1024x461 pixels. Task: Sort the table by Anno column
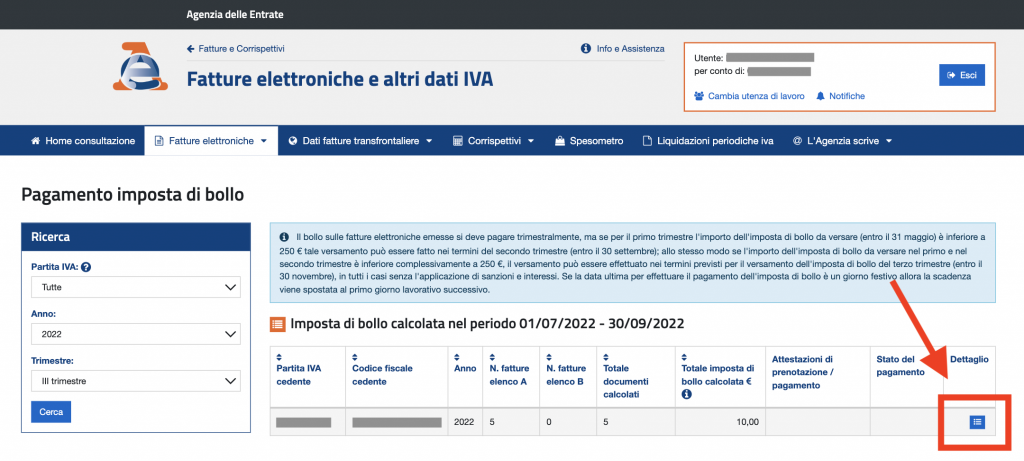tap(457, 357)
